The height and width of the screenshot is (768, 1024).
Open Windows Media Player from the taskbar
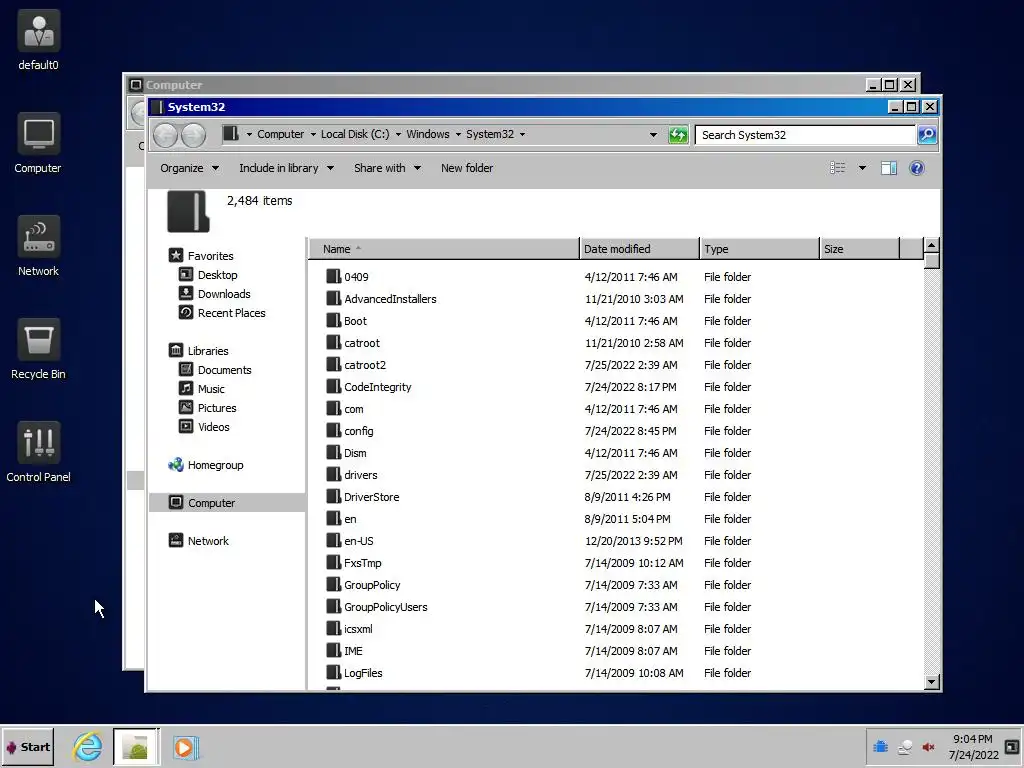click(185, 747)
